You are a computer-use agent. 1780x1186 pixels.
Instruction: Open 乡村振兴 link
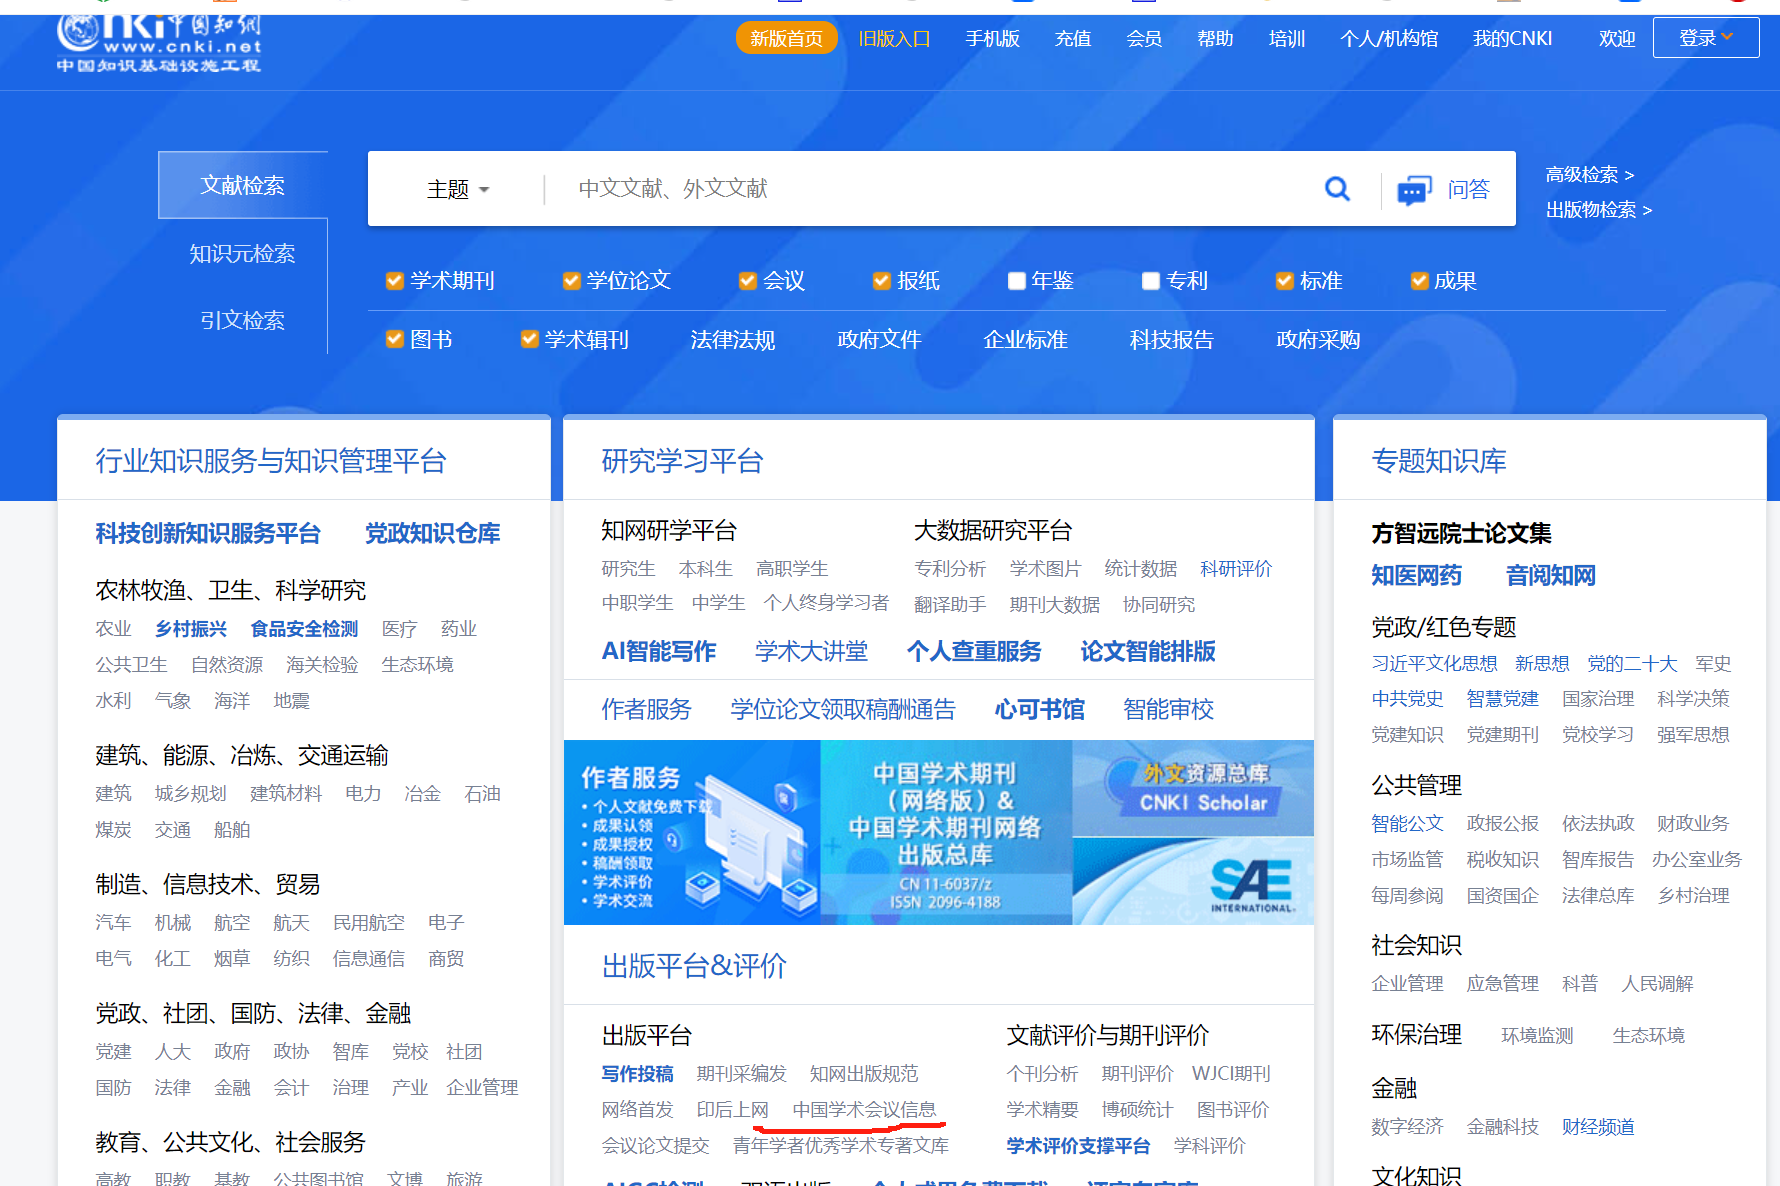191,628
